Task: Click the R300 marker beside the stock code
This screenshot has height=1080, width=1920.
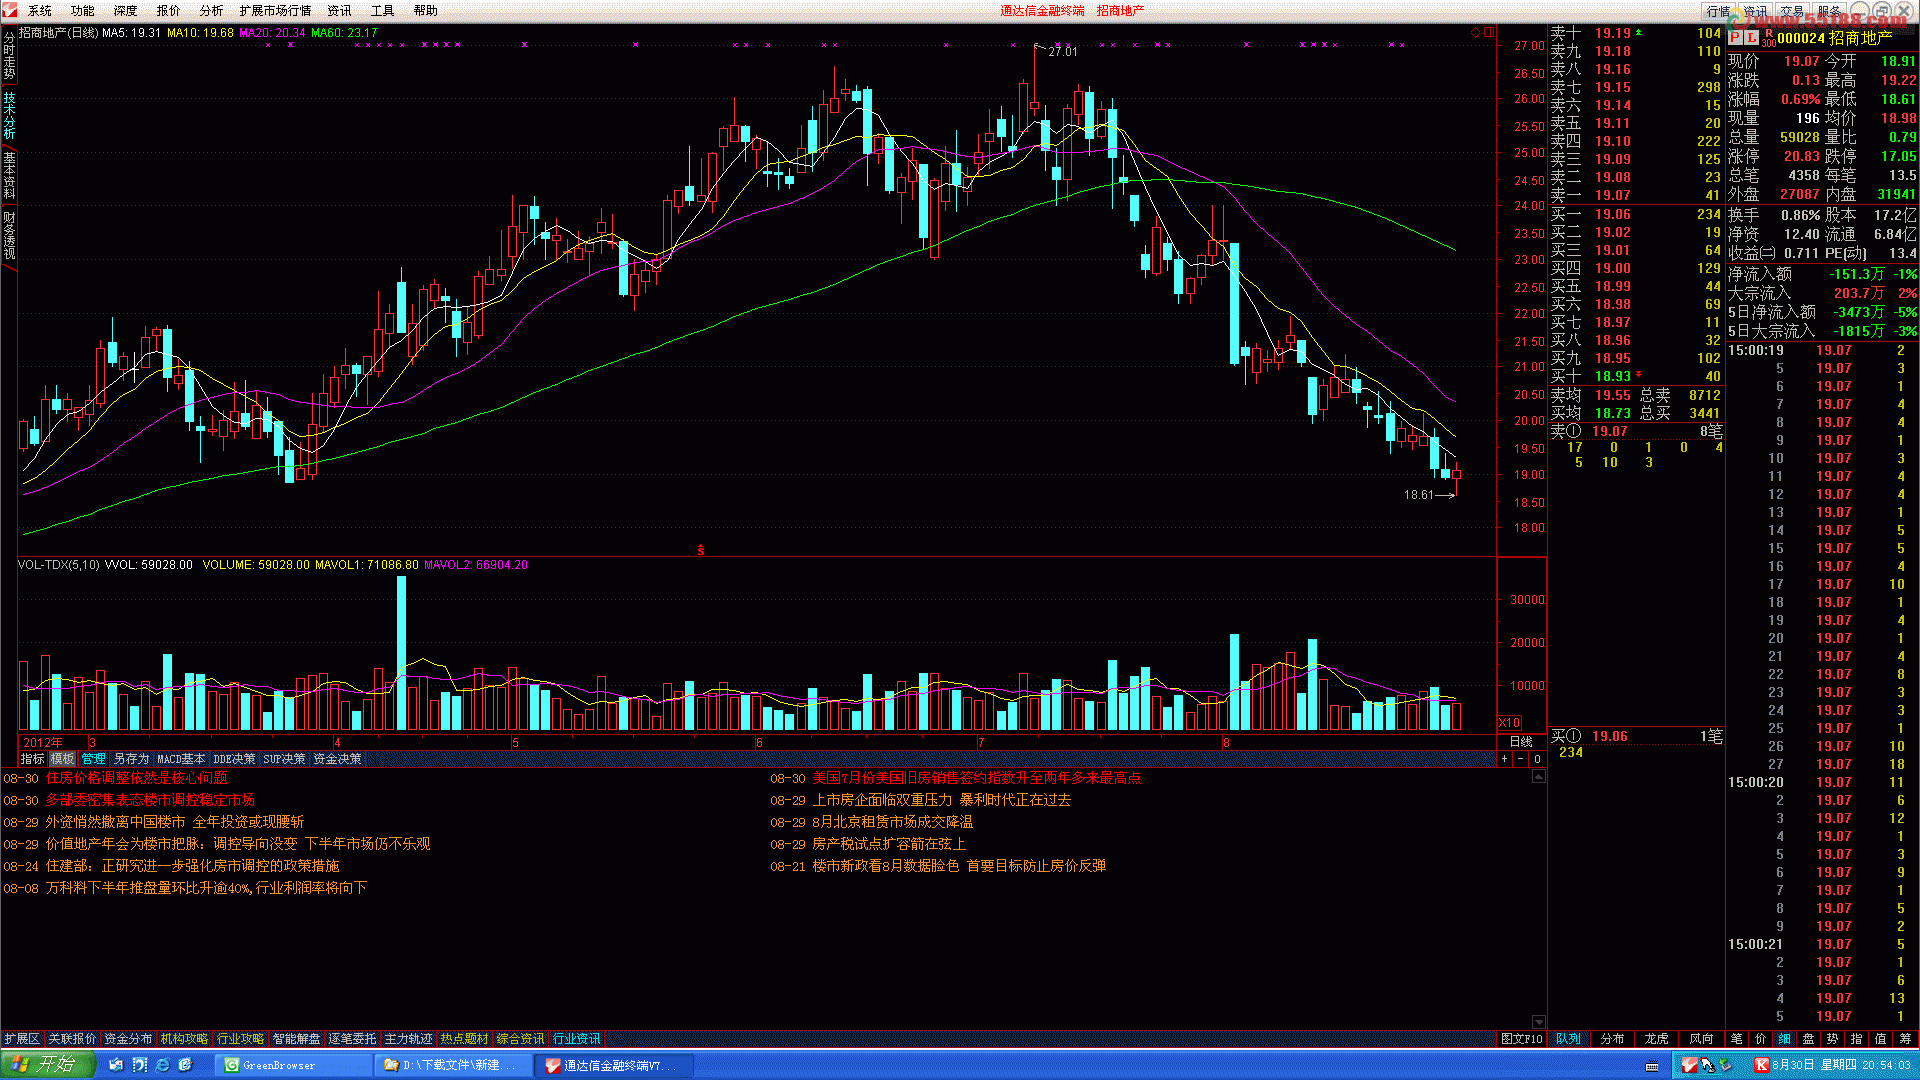Action: click(x=1768, y=38)
